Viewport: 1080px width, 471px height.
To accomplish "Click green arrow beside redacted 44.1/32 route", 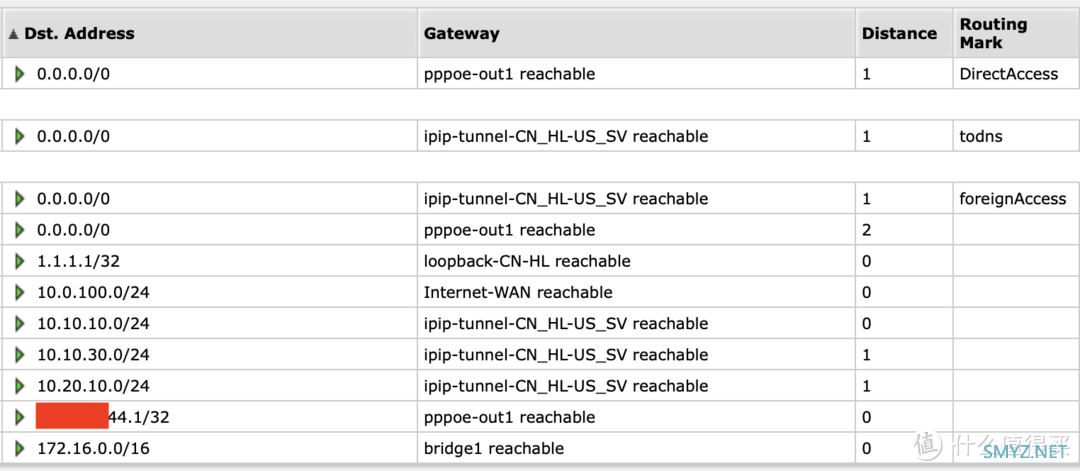I will tap(20, 417).
